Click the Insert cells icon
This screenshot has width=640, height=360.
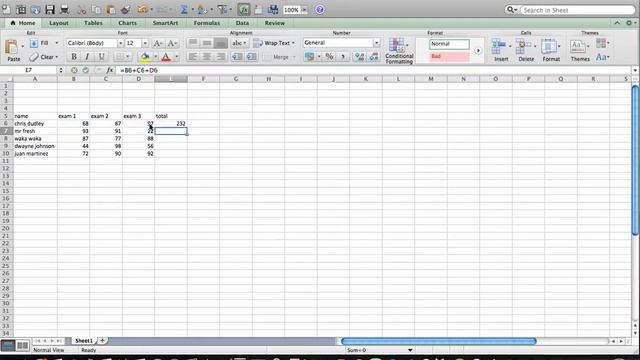point(501,50)
